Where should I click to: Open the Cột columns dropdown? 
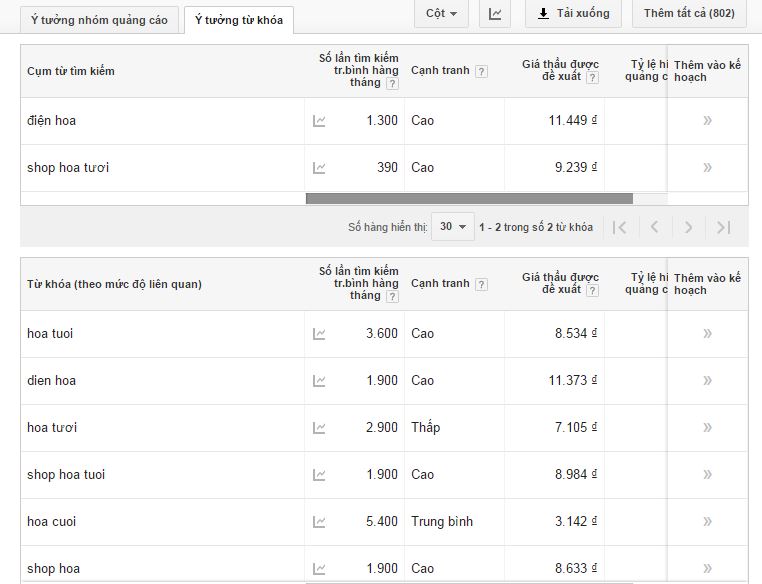point(441,14)
